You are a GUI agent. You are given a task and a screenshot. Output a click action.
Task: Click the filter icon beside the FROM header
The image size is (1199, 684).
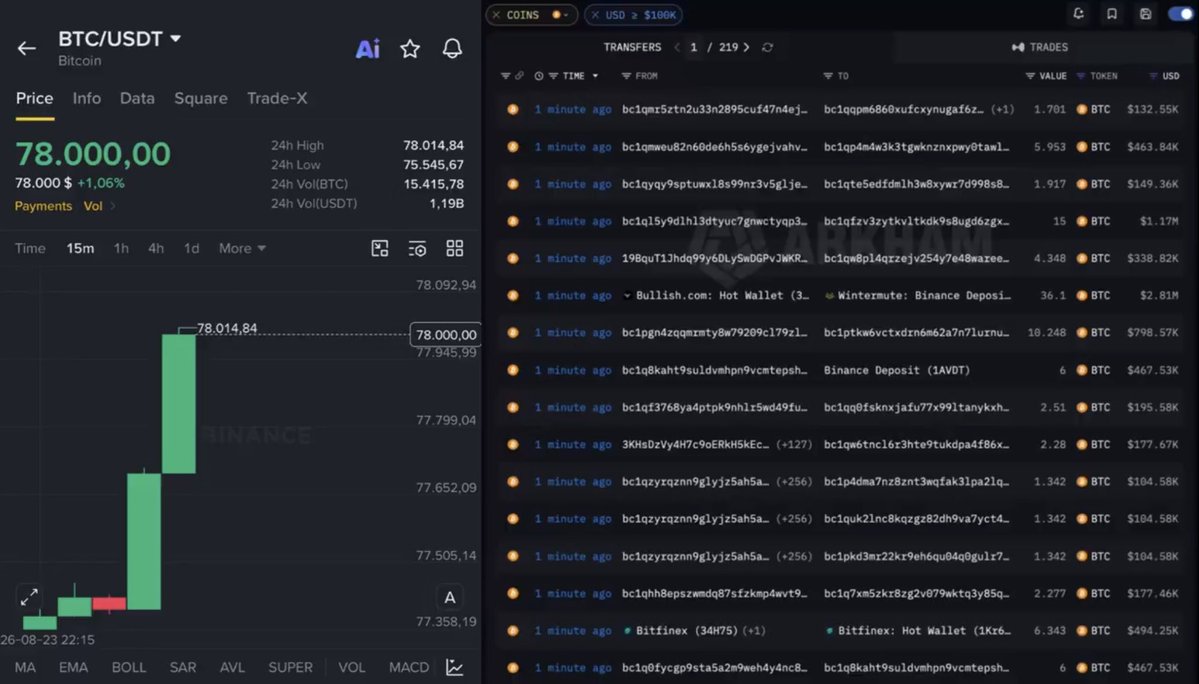[x=626, y=76]
